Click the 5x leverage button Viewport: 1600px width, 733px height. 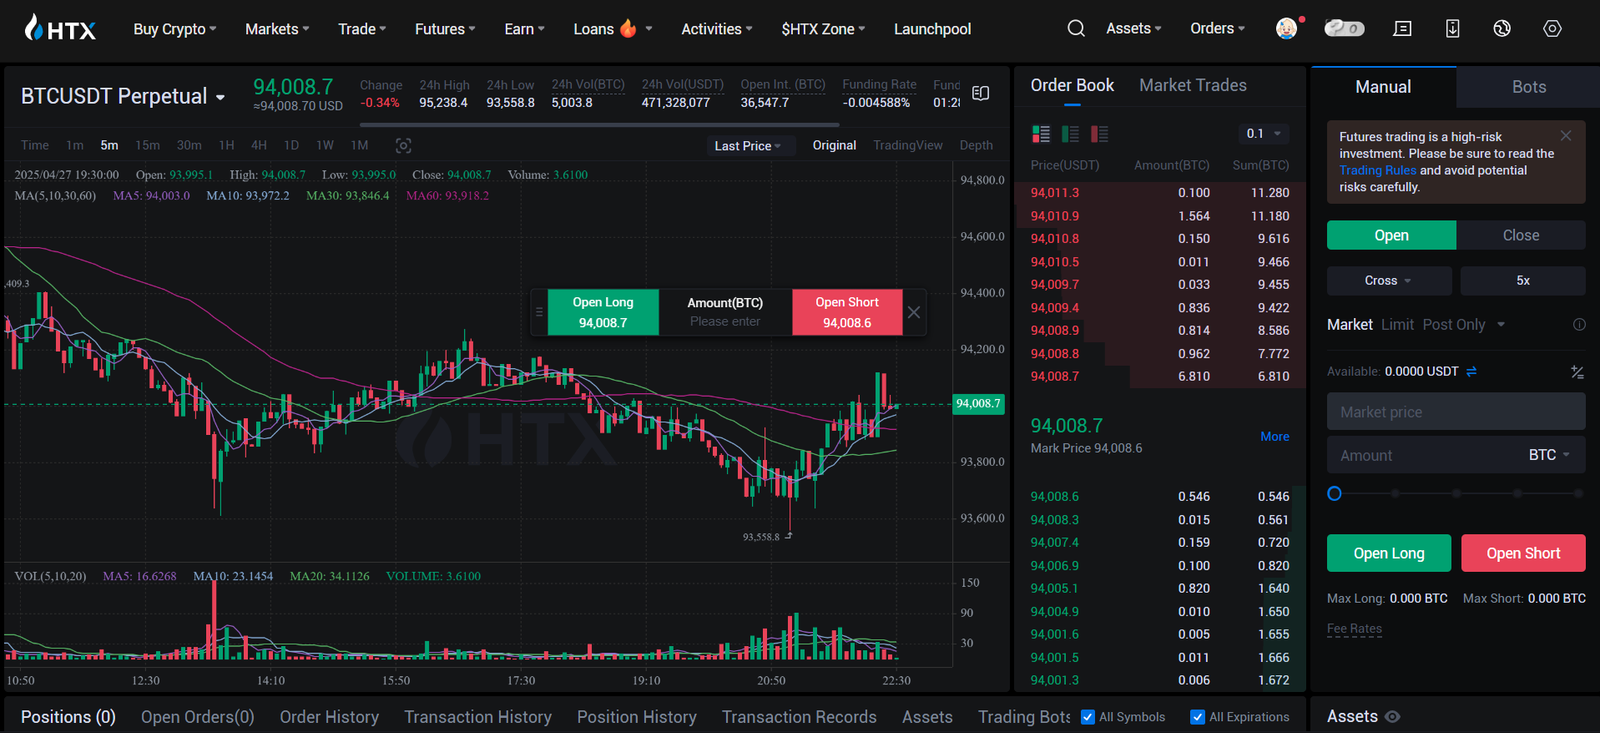pos(1523,281)
